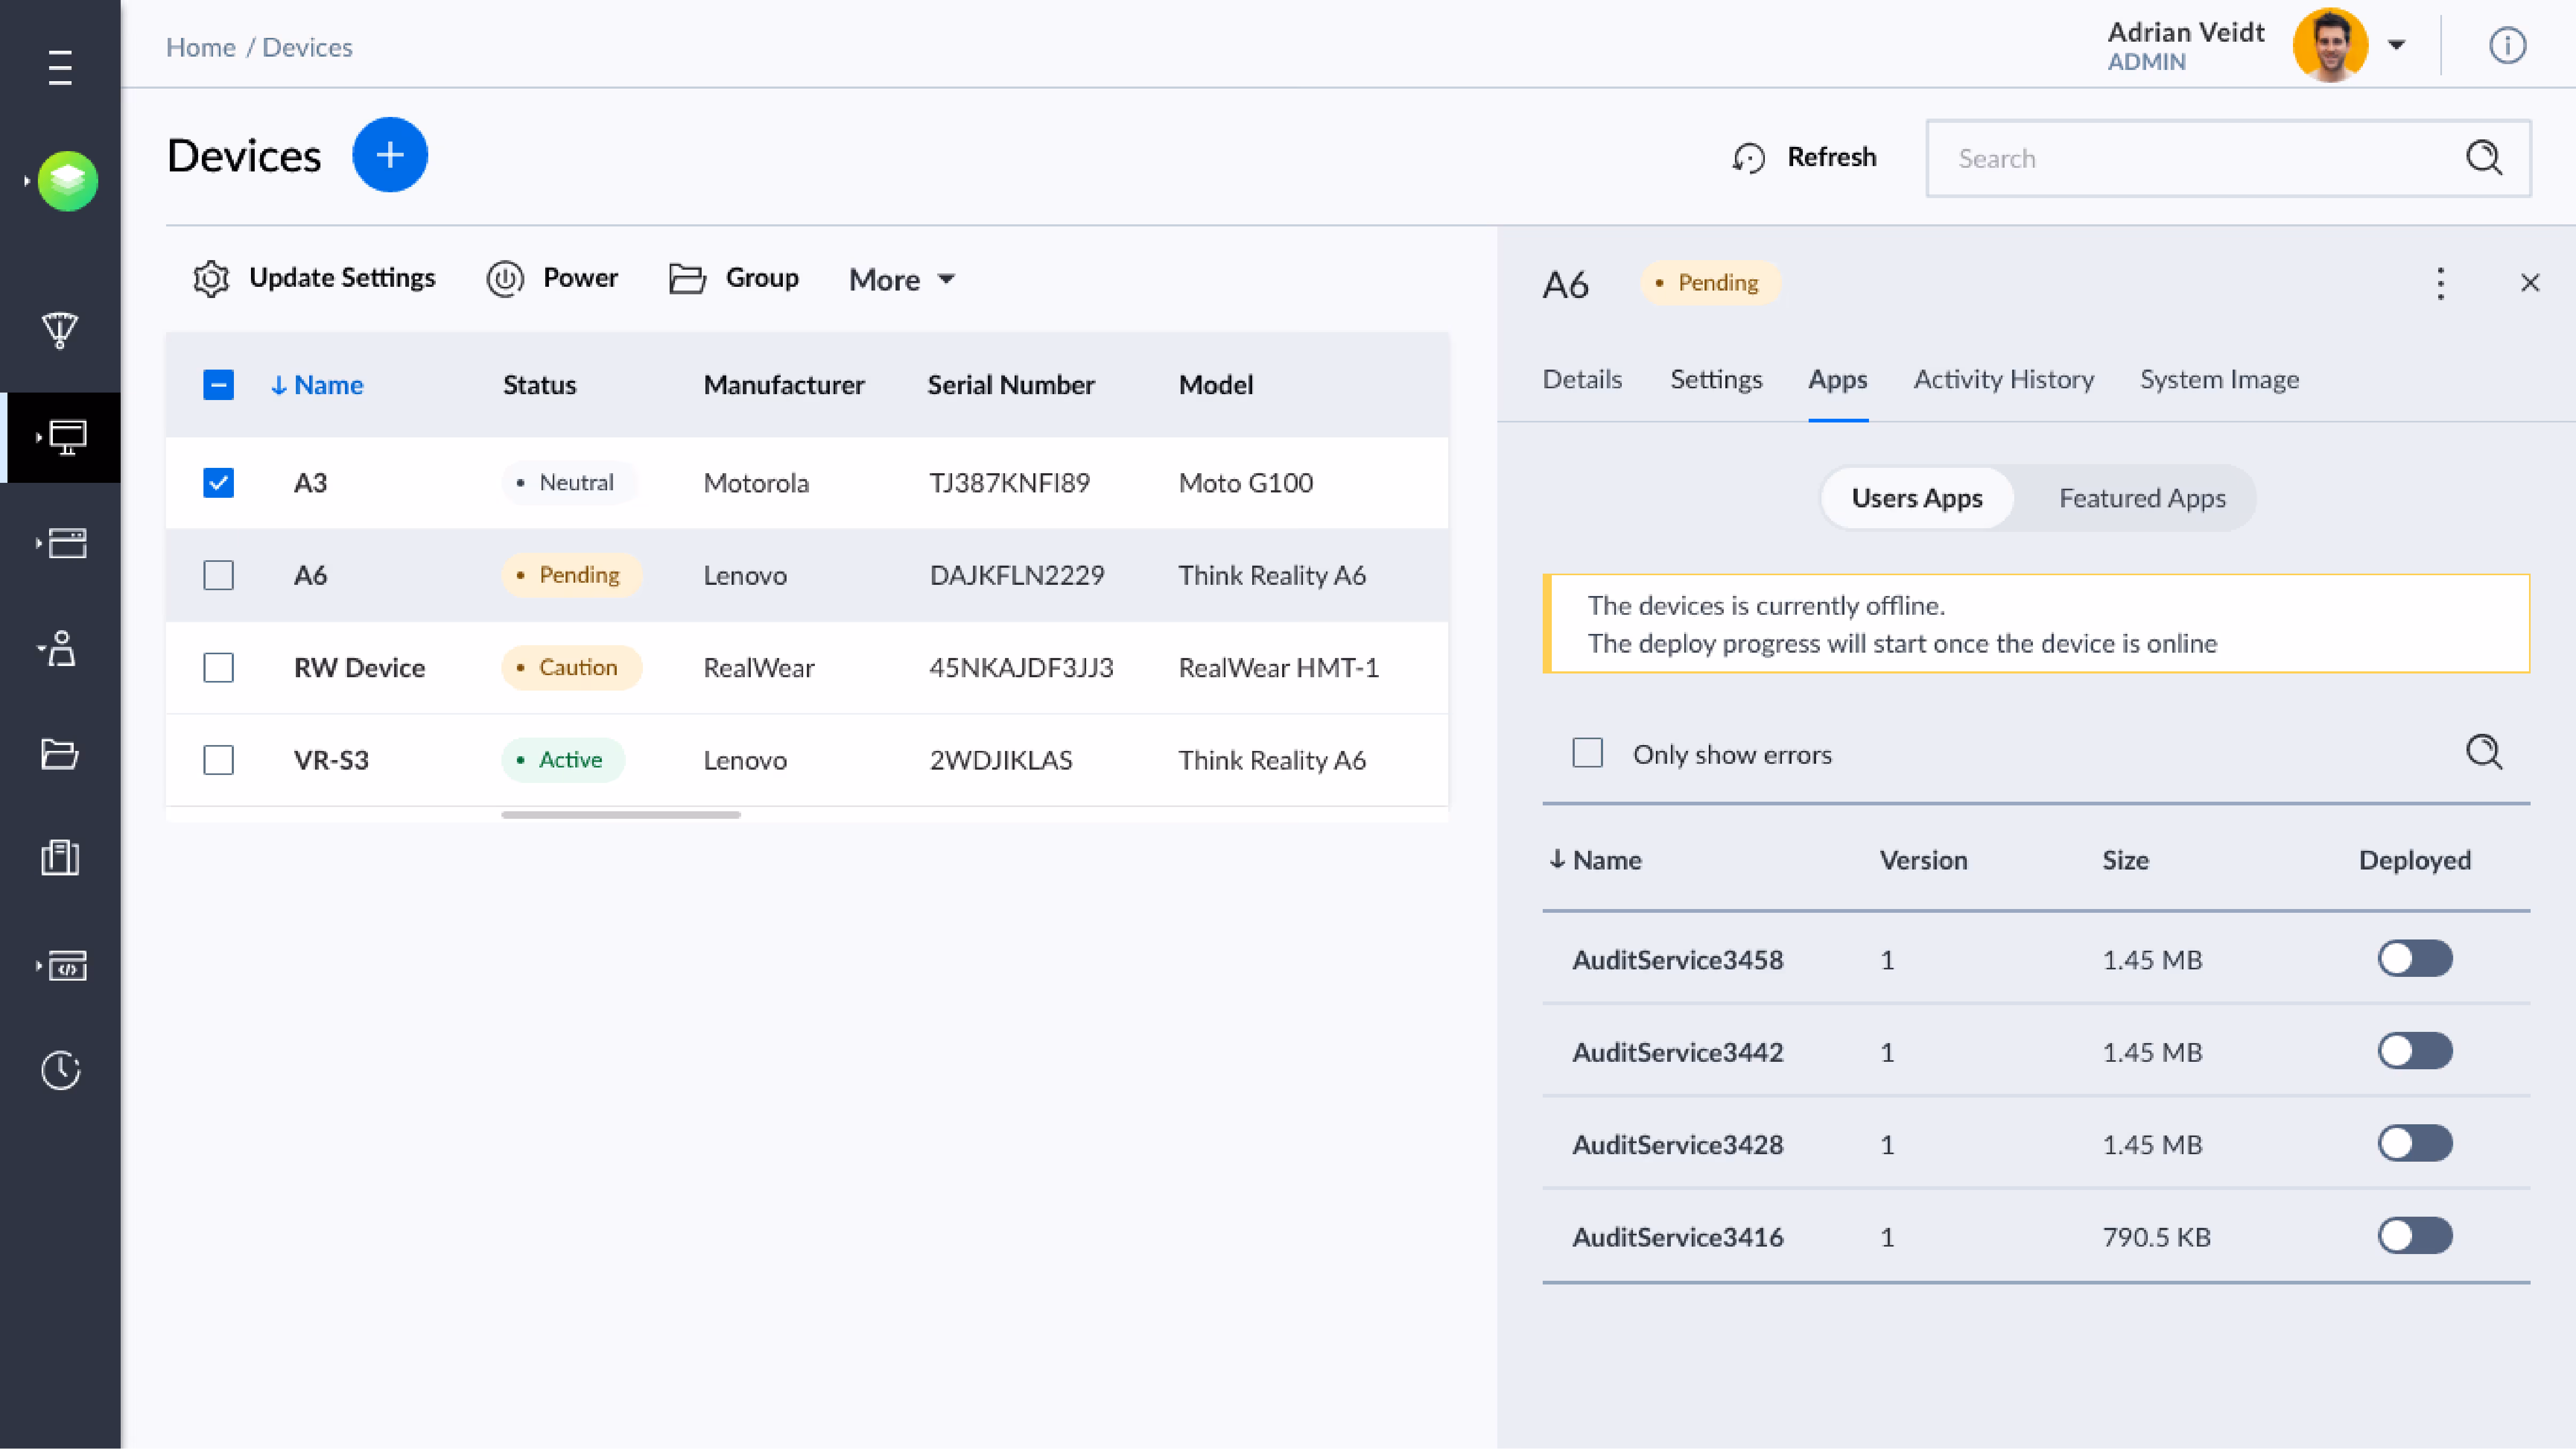Click the parachute deploy sidebar icon
Screen dimensions: 2576x1449
60,330
